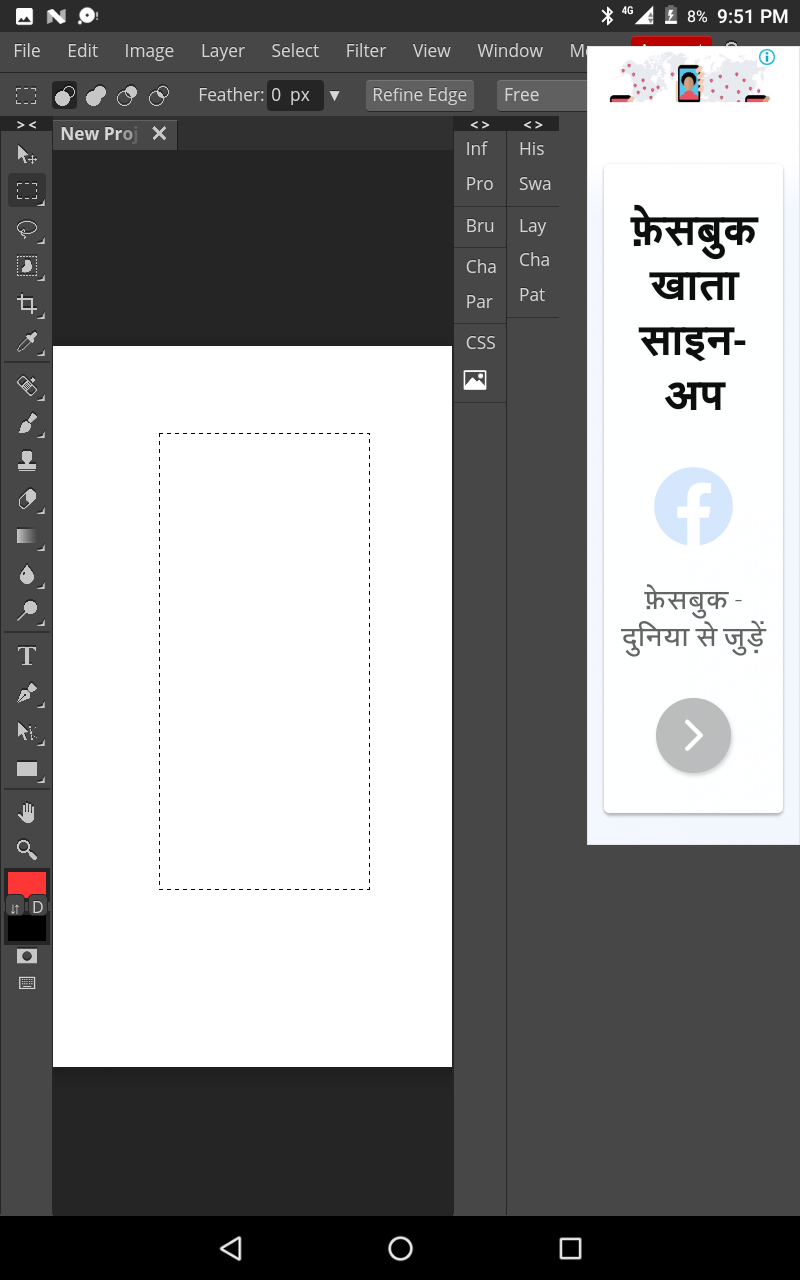Select the Pen tool

coord(27,692)
